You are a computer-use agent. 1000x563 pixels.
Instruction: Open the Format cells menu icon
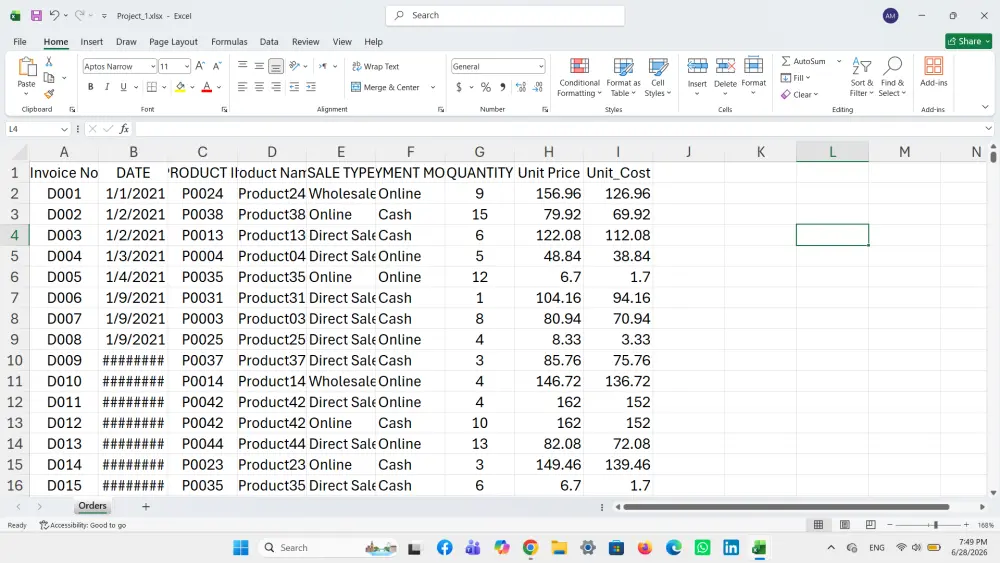point(753,66)
